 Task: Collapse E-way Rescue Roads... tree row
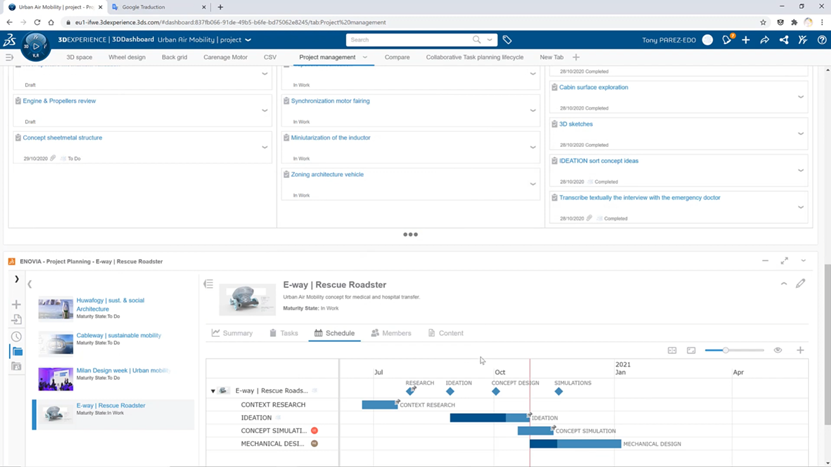(213, 391)
